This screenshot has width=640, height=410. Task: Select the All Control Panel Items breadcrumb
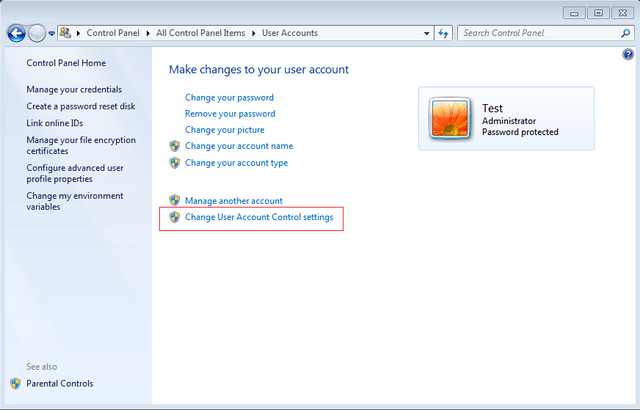[x=201, y=33]
